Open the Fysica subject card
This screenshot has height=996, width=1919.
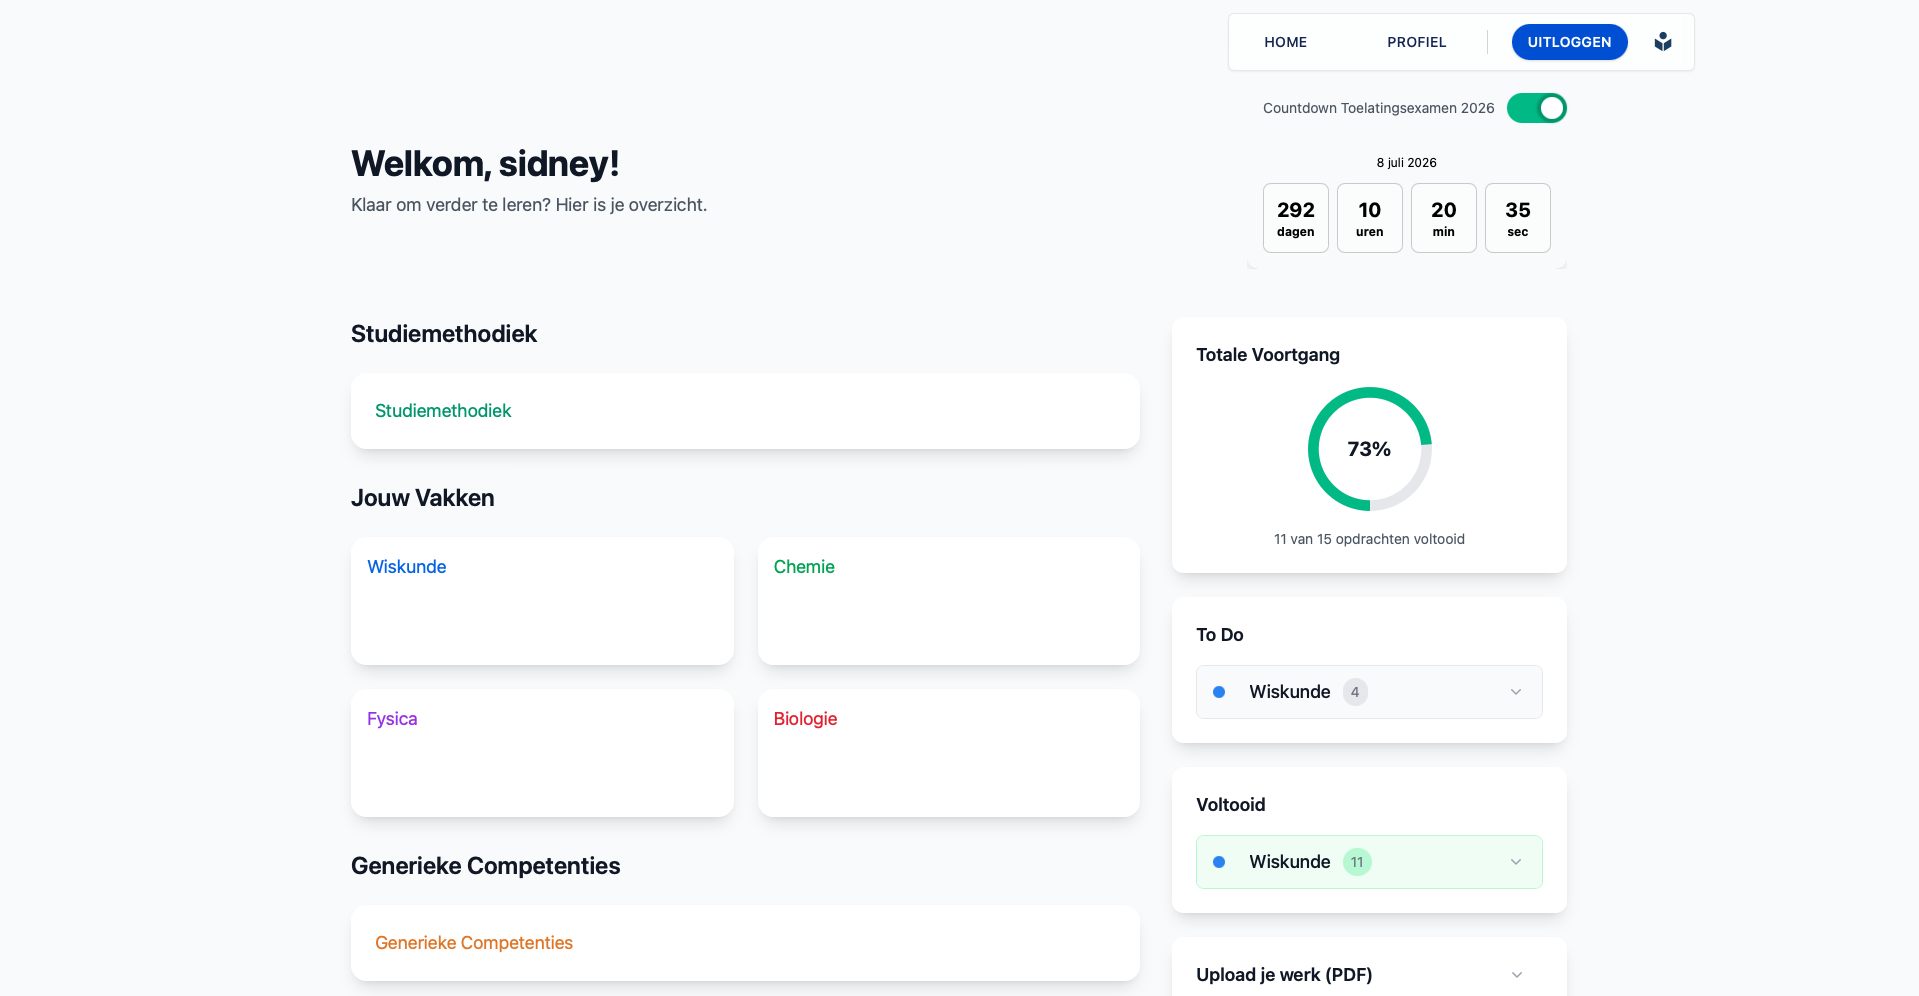[541, 752]
